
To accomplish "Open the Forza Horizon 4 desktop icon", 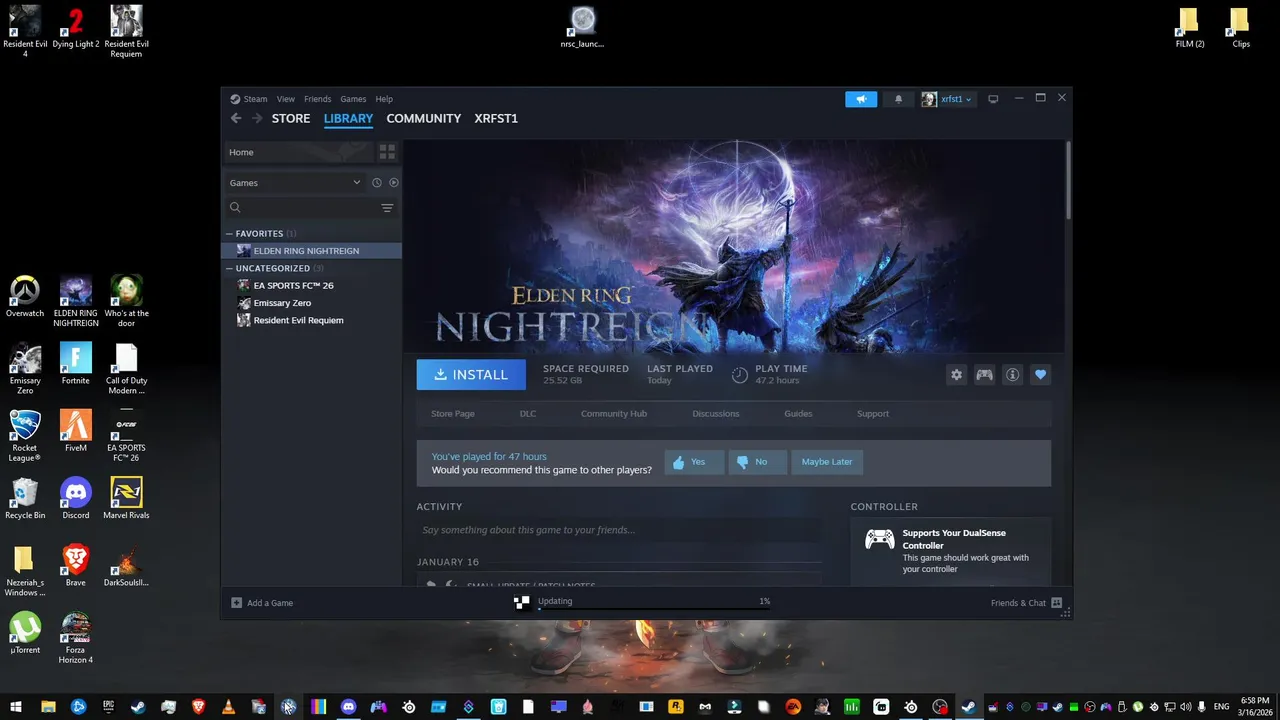I will 76,638.
